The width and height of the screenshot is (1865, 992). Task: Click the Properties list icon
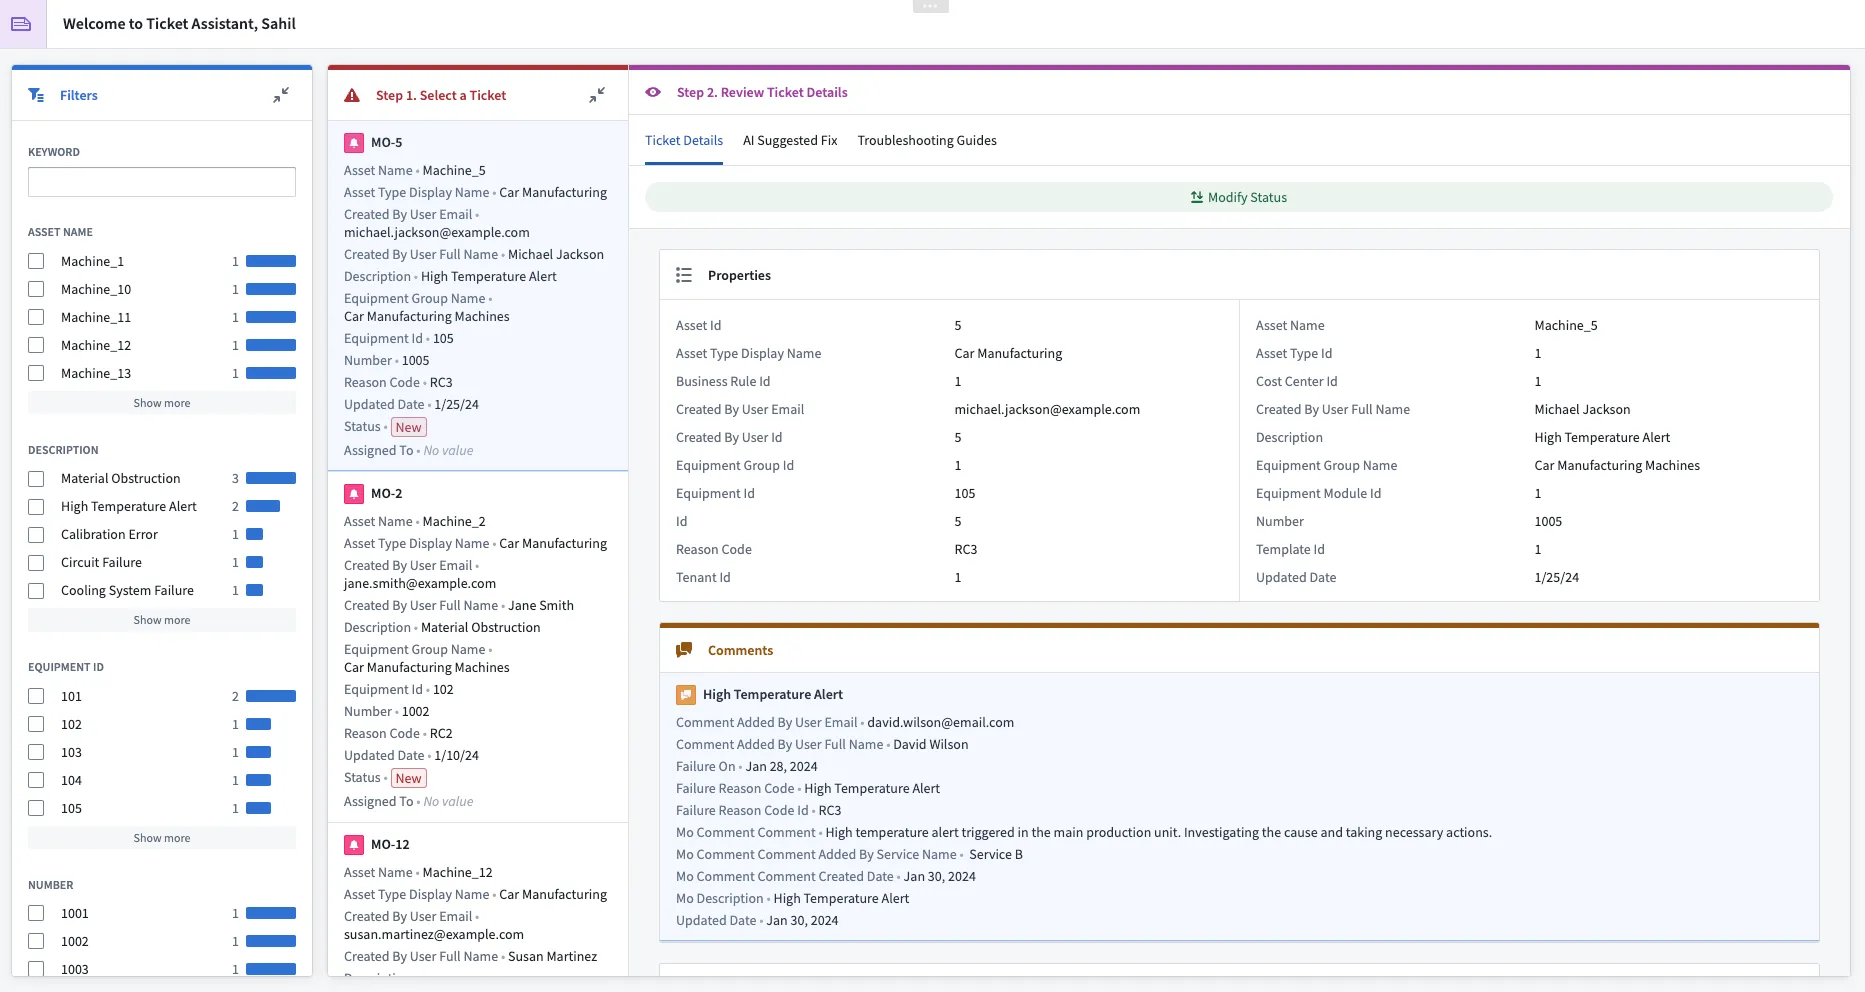click(684, 275)
